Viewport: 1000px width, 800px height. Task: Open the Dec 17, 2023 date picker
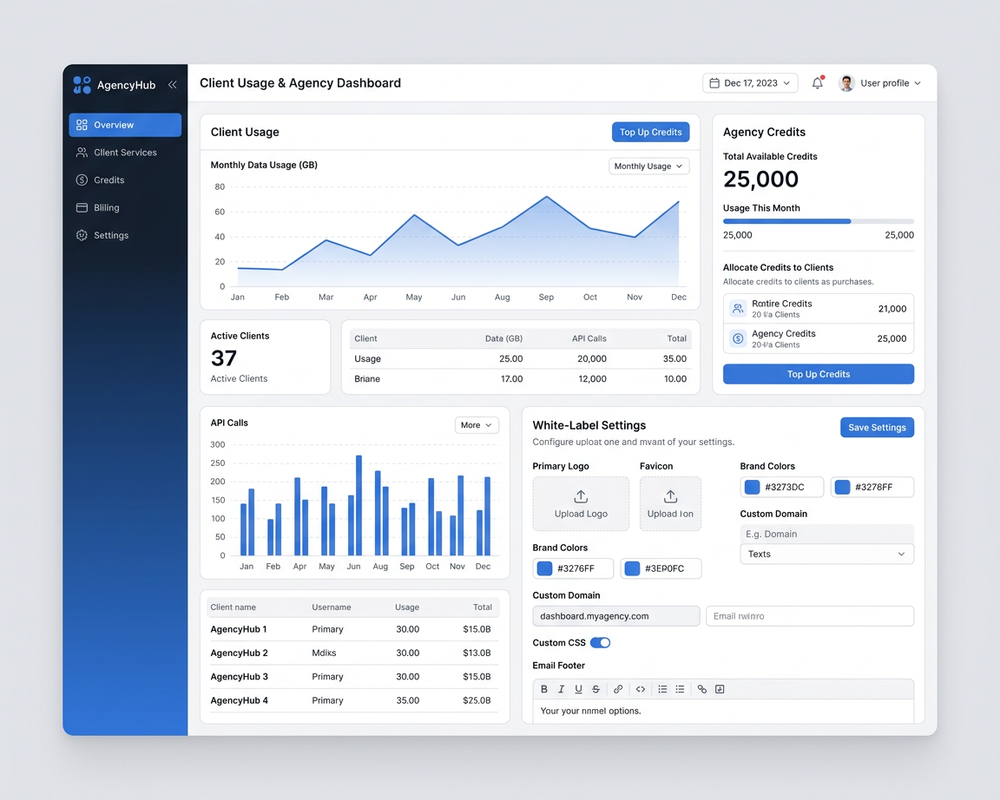[x=749, y=83]
